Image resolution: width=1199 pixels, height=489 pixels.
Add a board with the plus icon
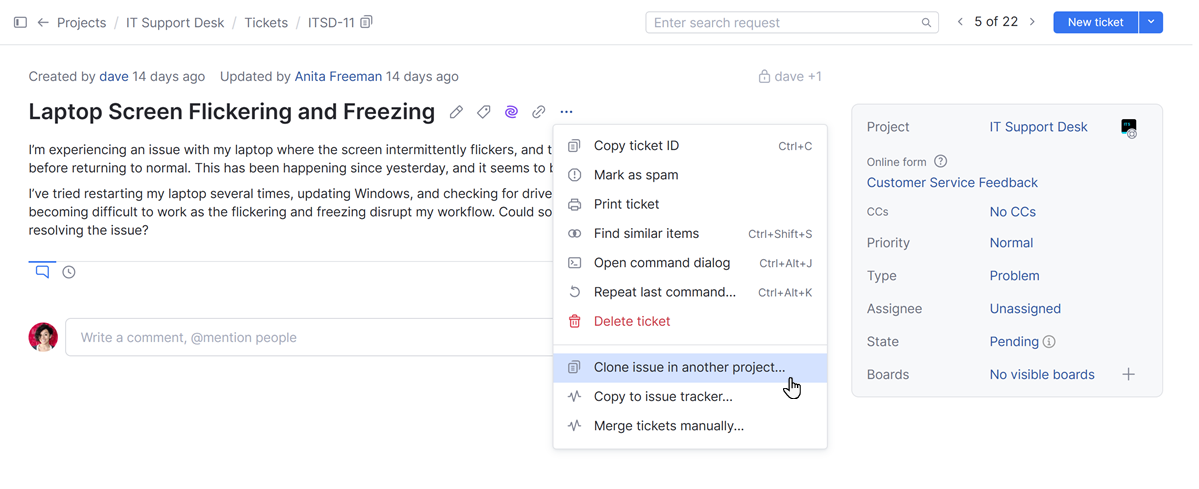[1128, 374]
